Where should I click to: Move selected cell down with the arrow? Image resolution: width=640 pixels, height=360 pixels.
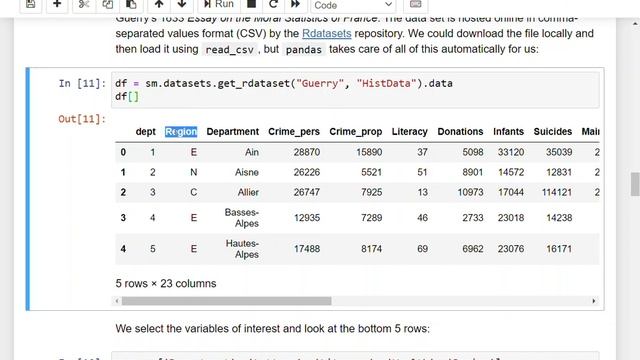[182, 4]
